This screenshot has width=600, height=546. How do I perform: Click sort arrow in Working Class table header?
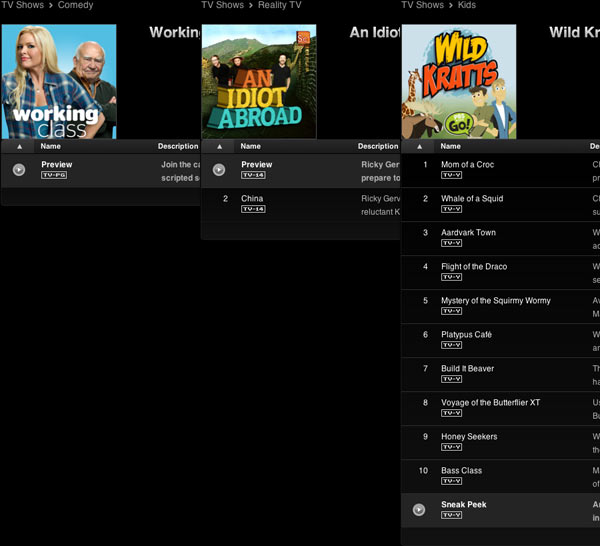[19, 146]
